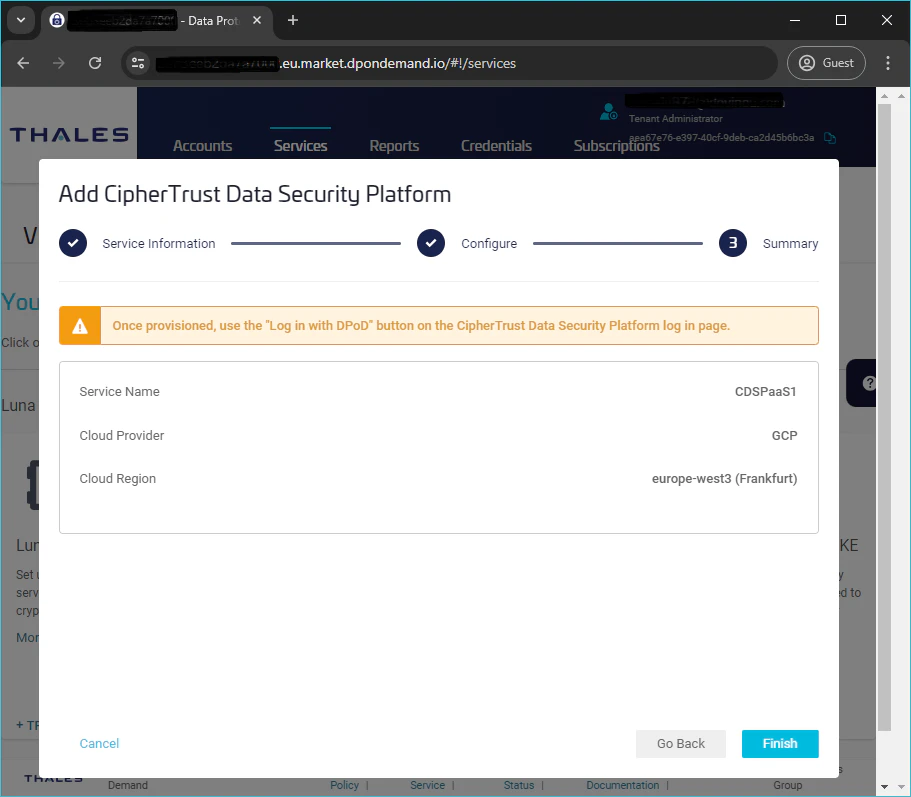Open the Reports tab
911x797 pixels.
(394, 146)
